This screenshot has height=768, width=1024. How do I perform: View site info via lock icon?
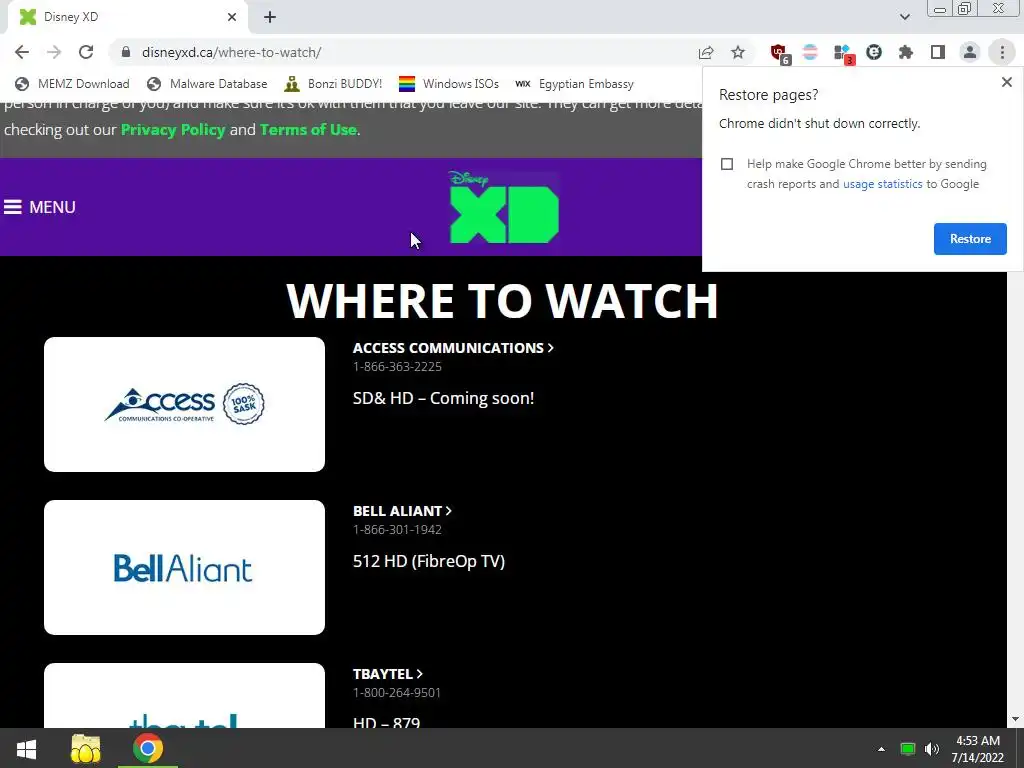pyautogui.click(x=126, y=52)
